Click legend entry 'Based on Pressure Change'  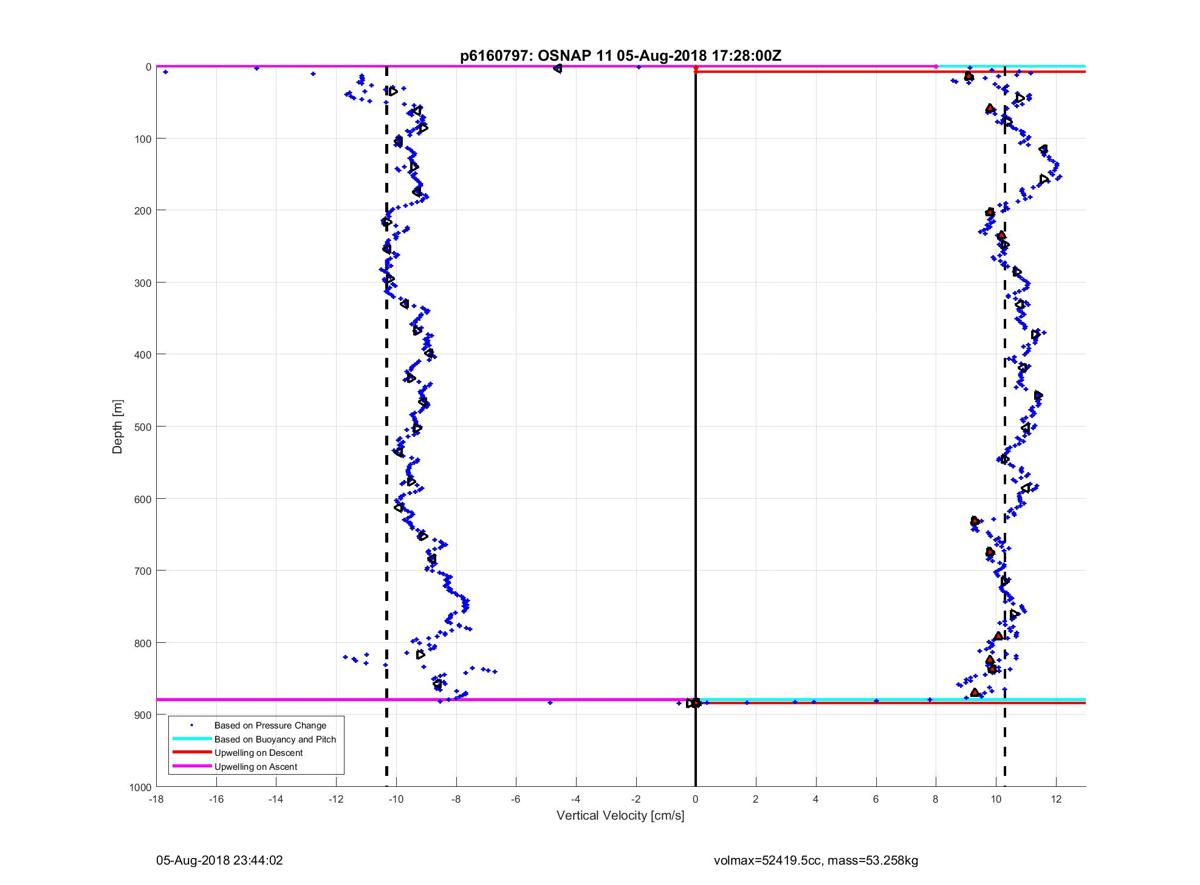(x=270, y=725)
